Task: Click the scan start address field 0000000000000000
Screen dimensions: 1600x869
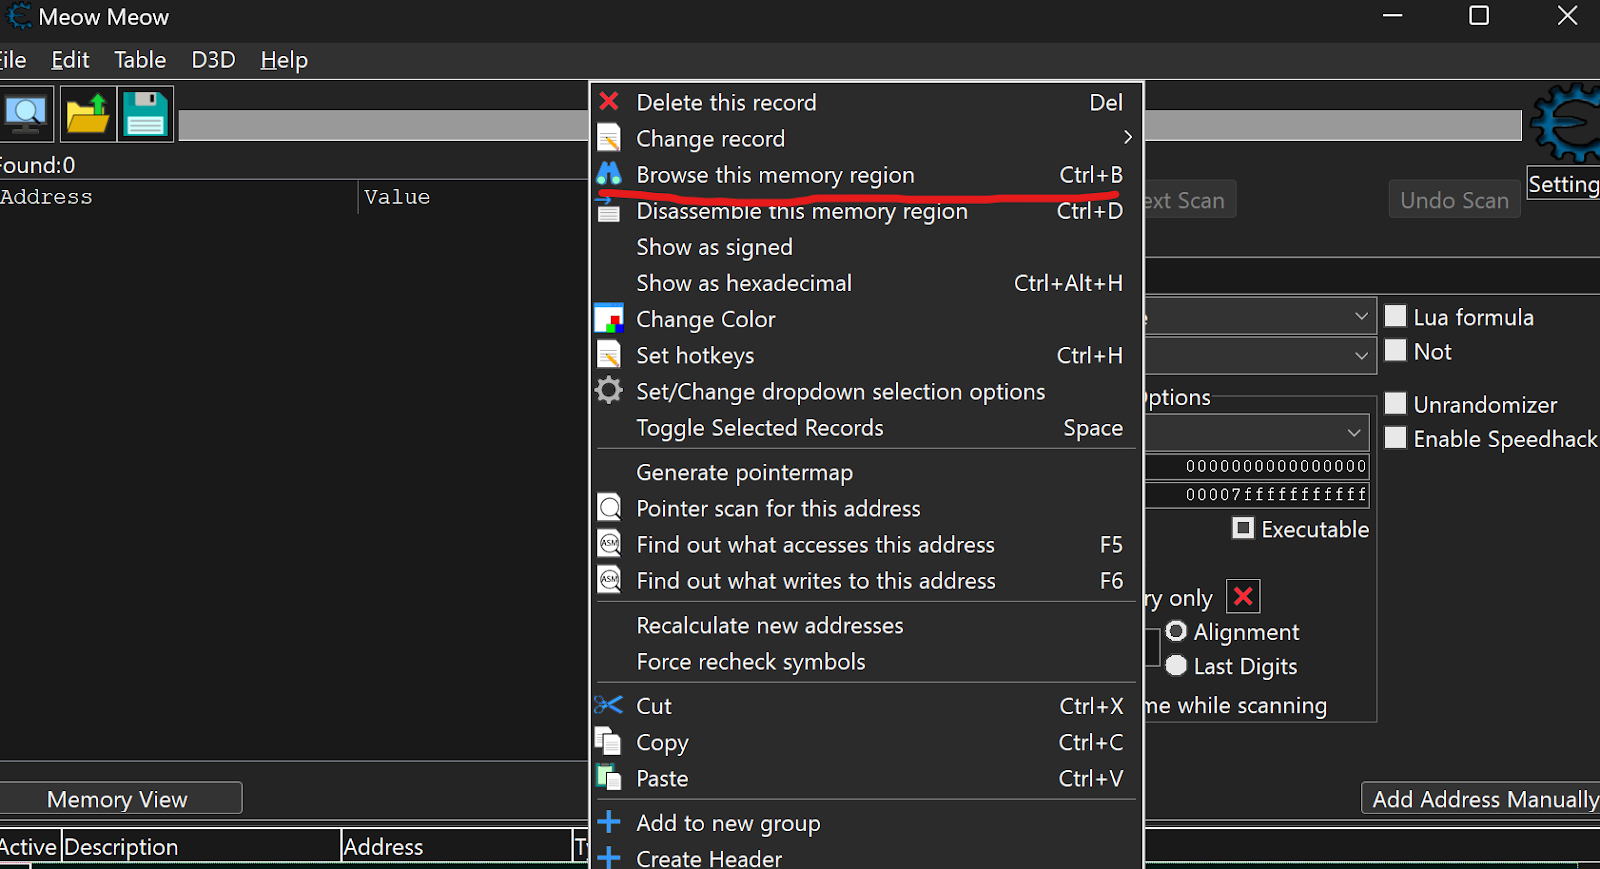Action: tap(1258, 466)
